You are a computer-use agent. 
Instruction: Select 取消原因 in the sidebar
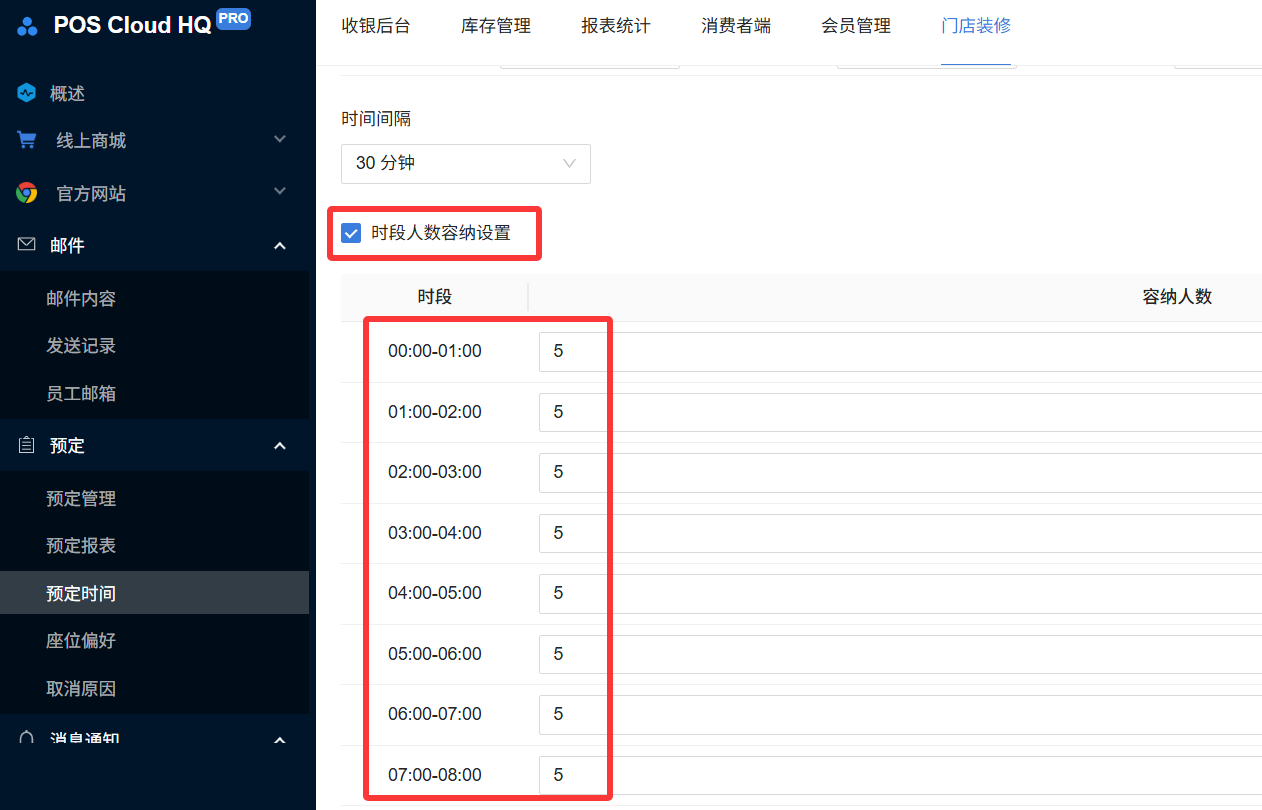[81, 688]
